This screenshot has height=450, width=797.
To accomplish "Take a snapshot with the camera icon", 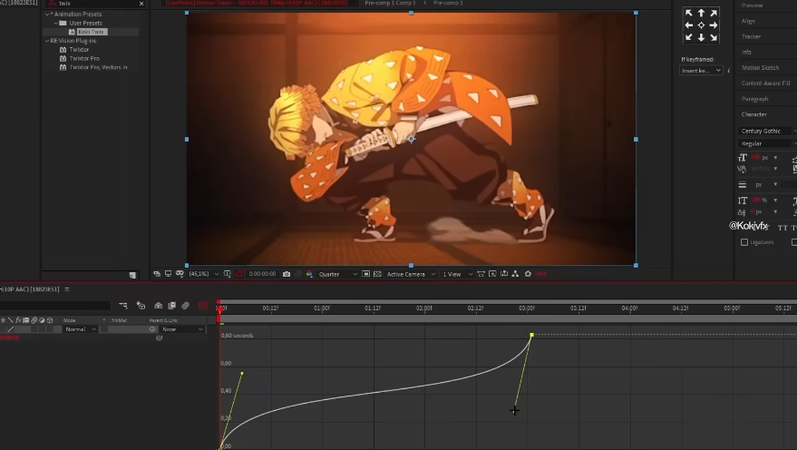I will point(287,274).
